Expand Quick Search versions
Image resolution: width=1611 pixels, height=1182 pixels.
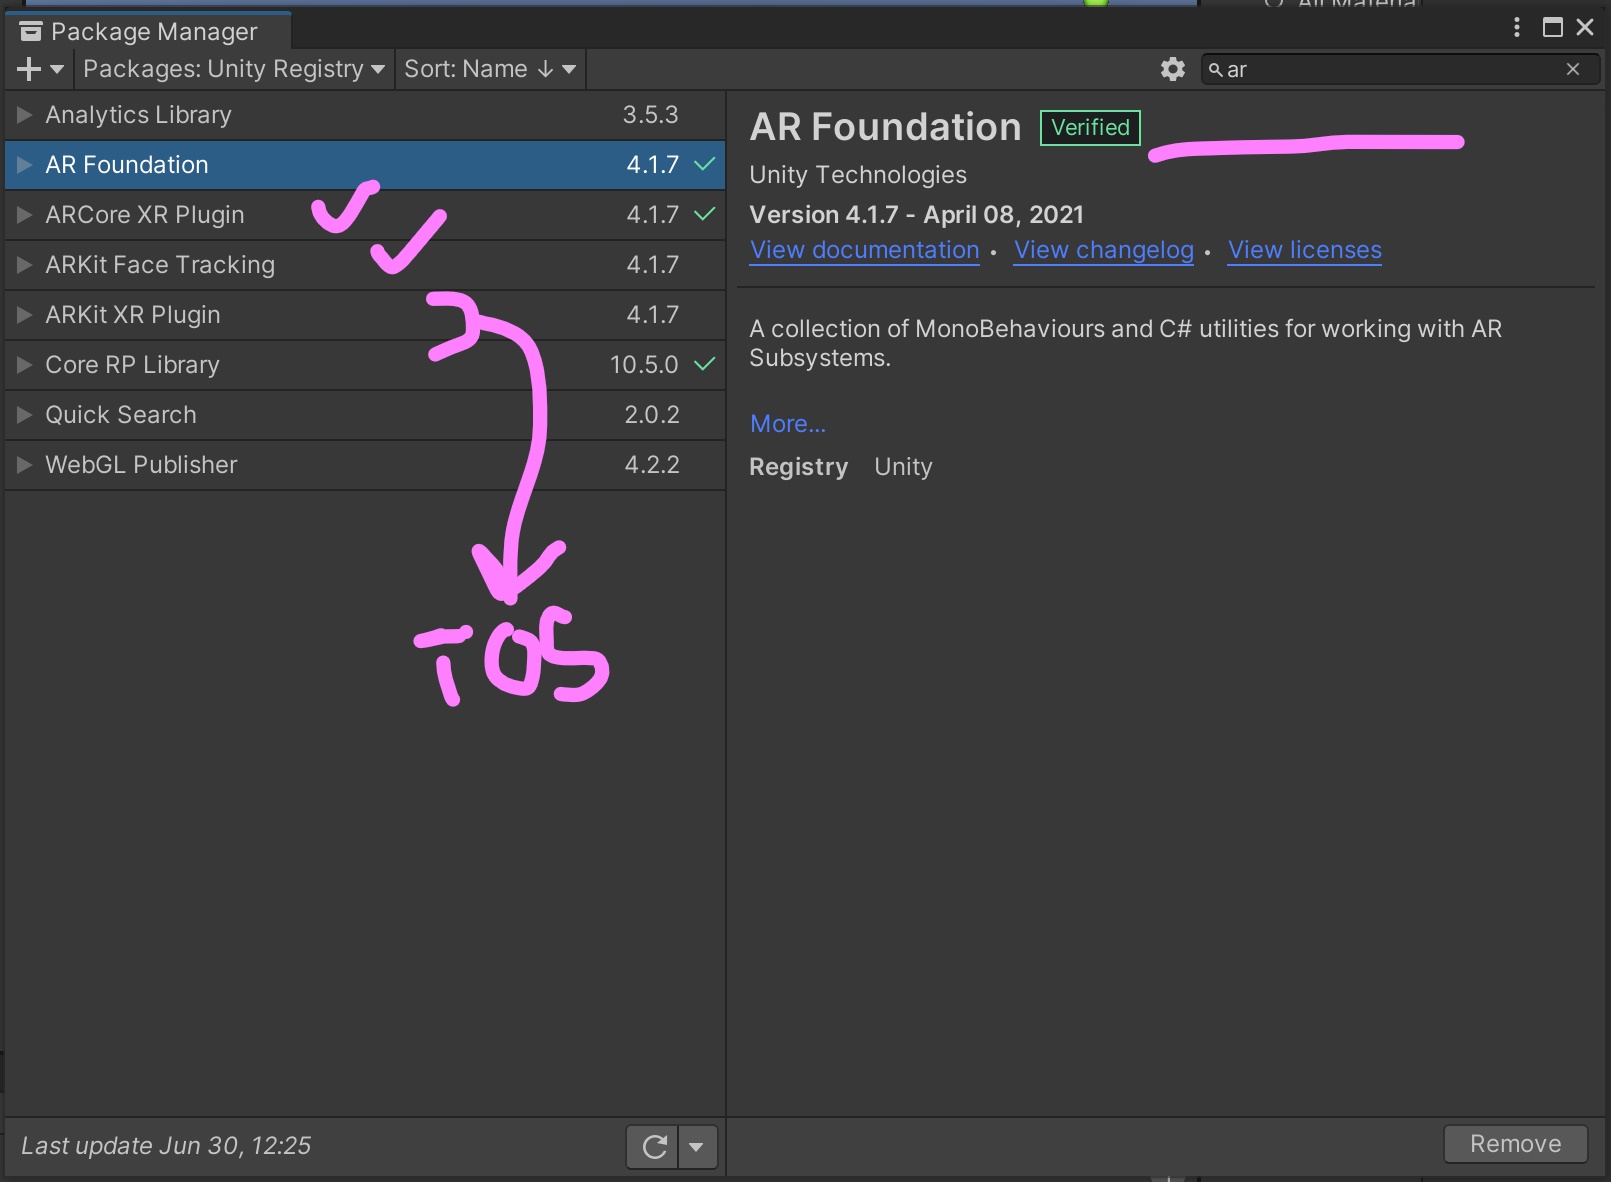(x=25, y=415)
